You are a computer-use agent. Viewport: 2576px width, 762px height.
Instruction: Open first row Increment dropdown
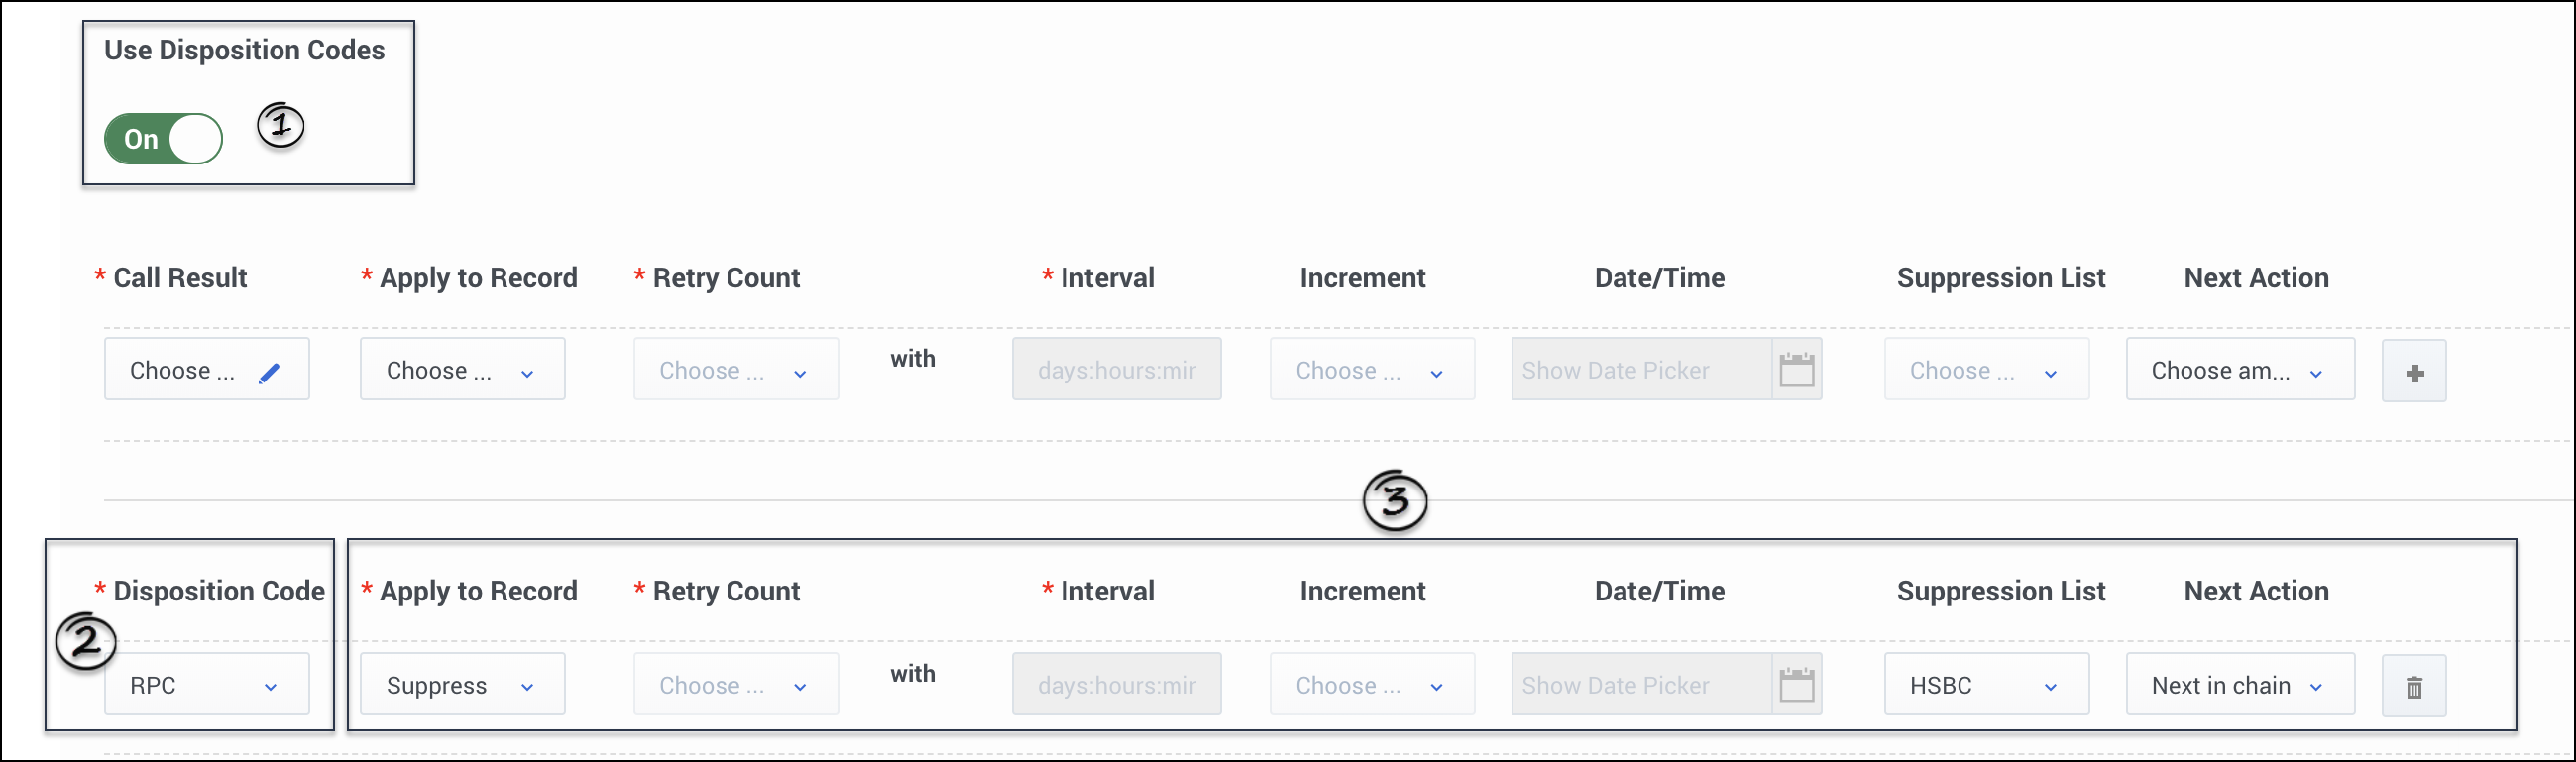tap(1371, 370)
